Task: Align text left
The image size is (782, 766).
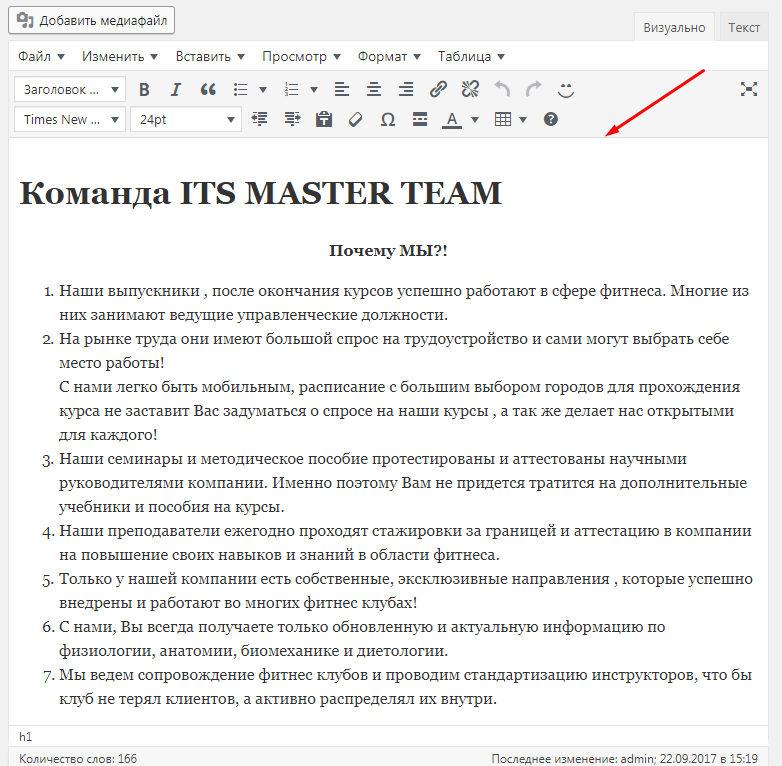Action: [342, 90]
